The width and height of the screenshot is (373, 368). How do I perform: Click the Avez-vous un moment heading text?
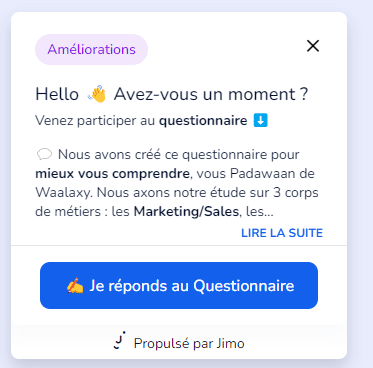pyautogui.click(x=211, y=94)
